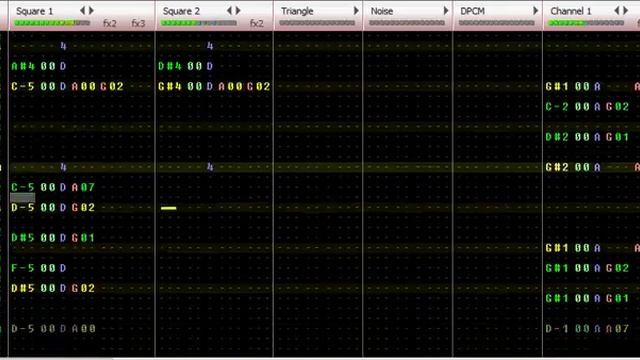Select volume D in the Square 2 D#4 row
This screenshot has width=640, height=360.
[x=209, y=66]
